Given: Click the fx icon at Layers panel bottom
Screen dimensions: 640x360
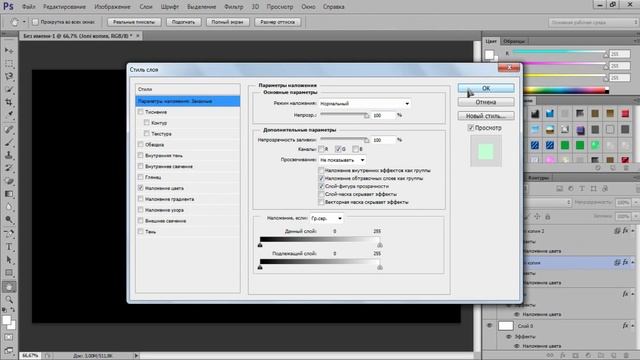Looking at the screenshot, I should 563,356.
